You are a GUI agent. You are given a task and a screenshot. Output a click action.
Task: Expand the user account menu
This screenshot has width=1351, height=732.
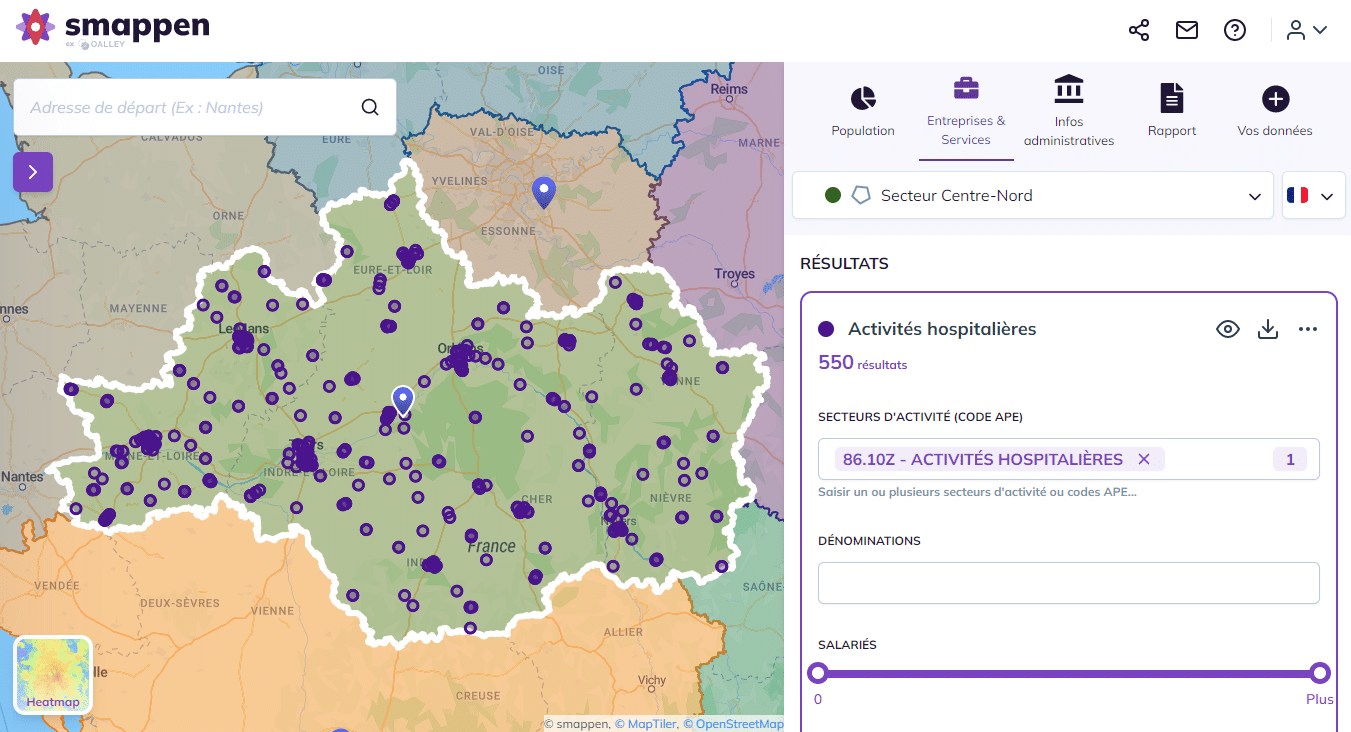pos(1305,30)
